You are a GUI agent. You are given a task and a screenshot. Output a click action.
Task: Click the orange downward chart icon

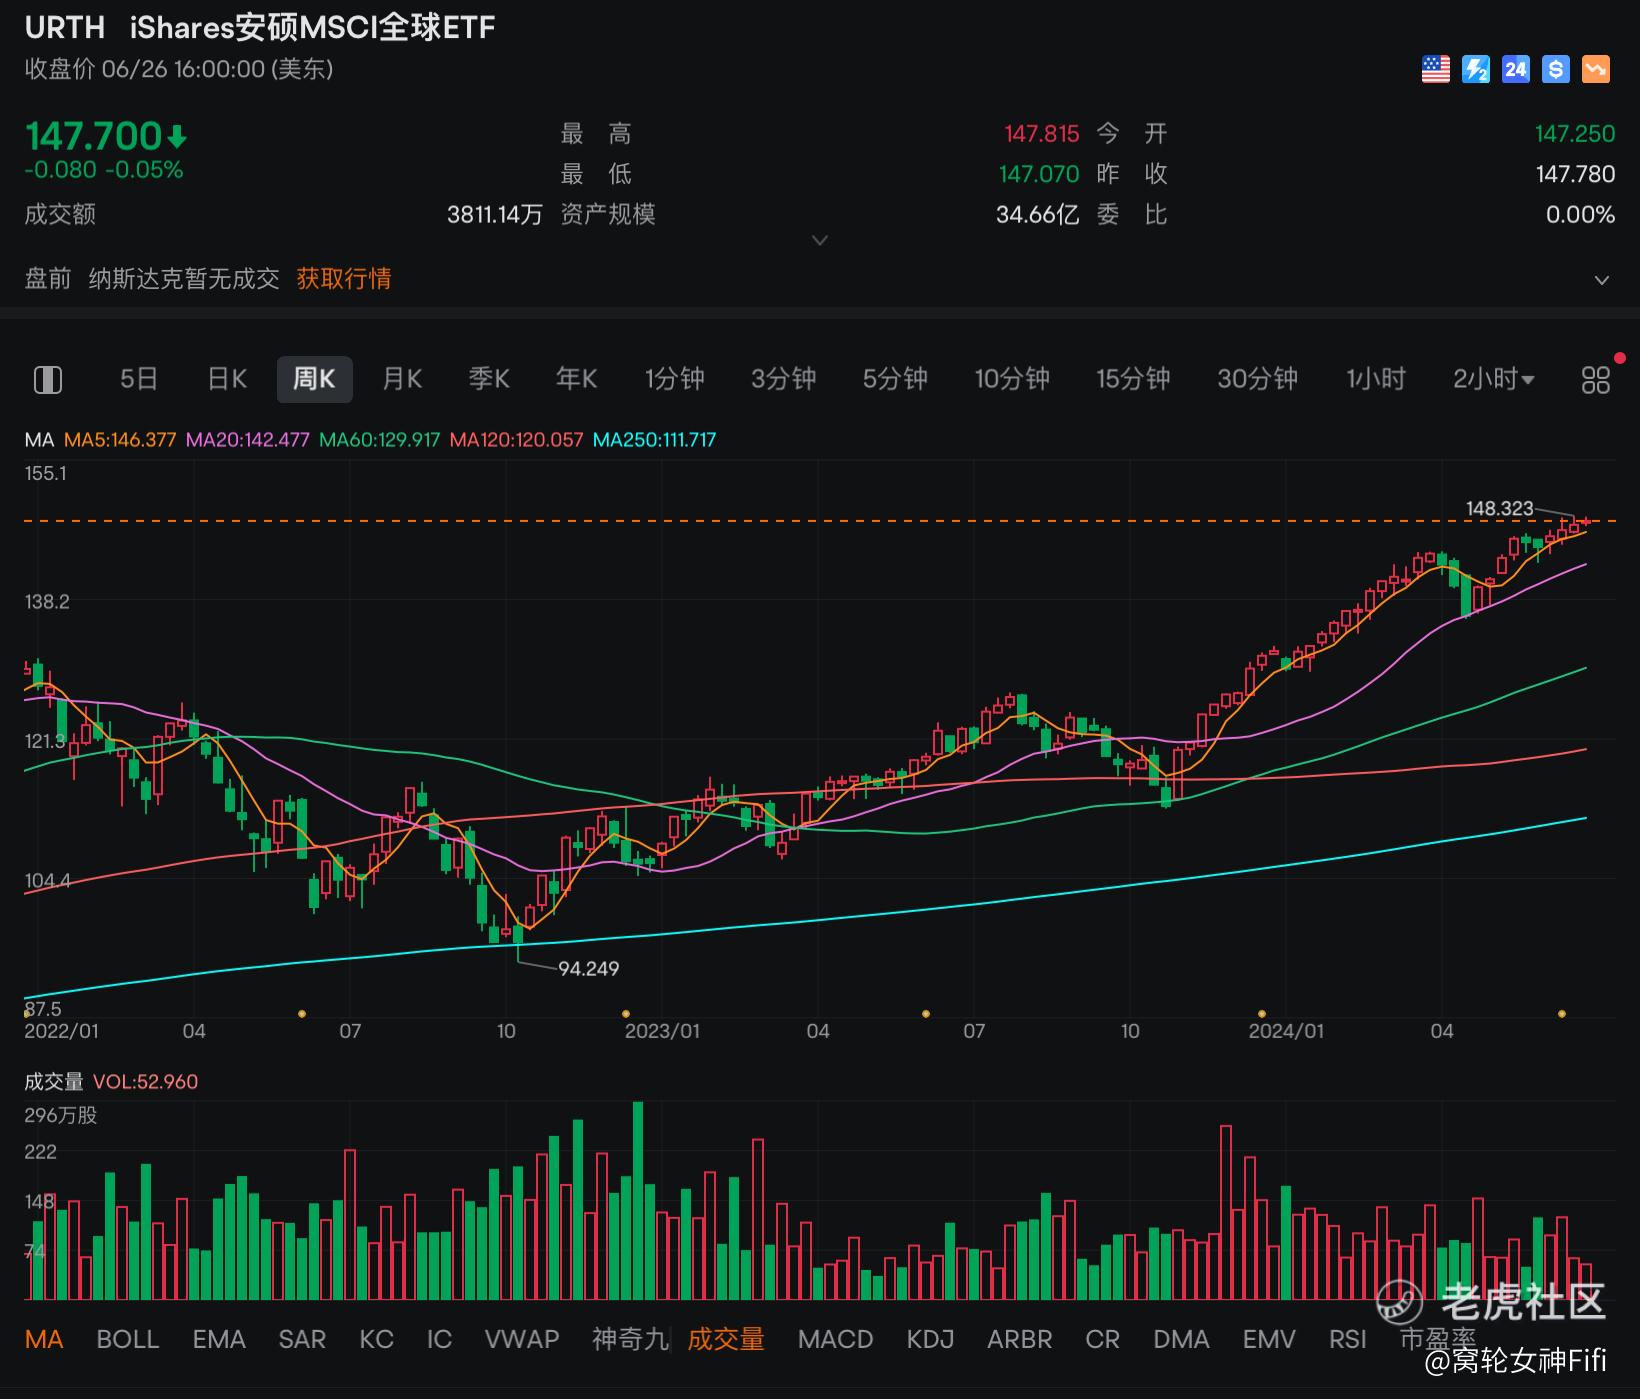1595,69
